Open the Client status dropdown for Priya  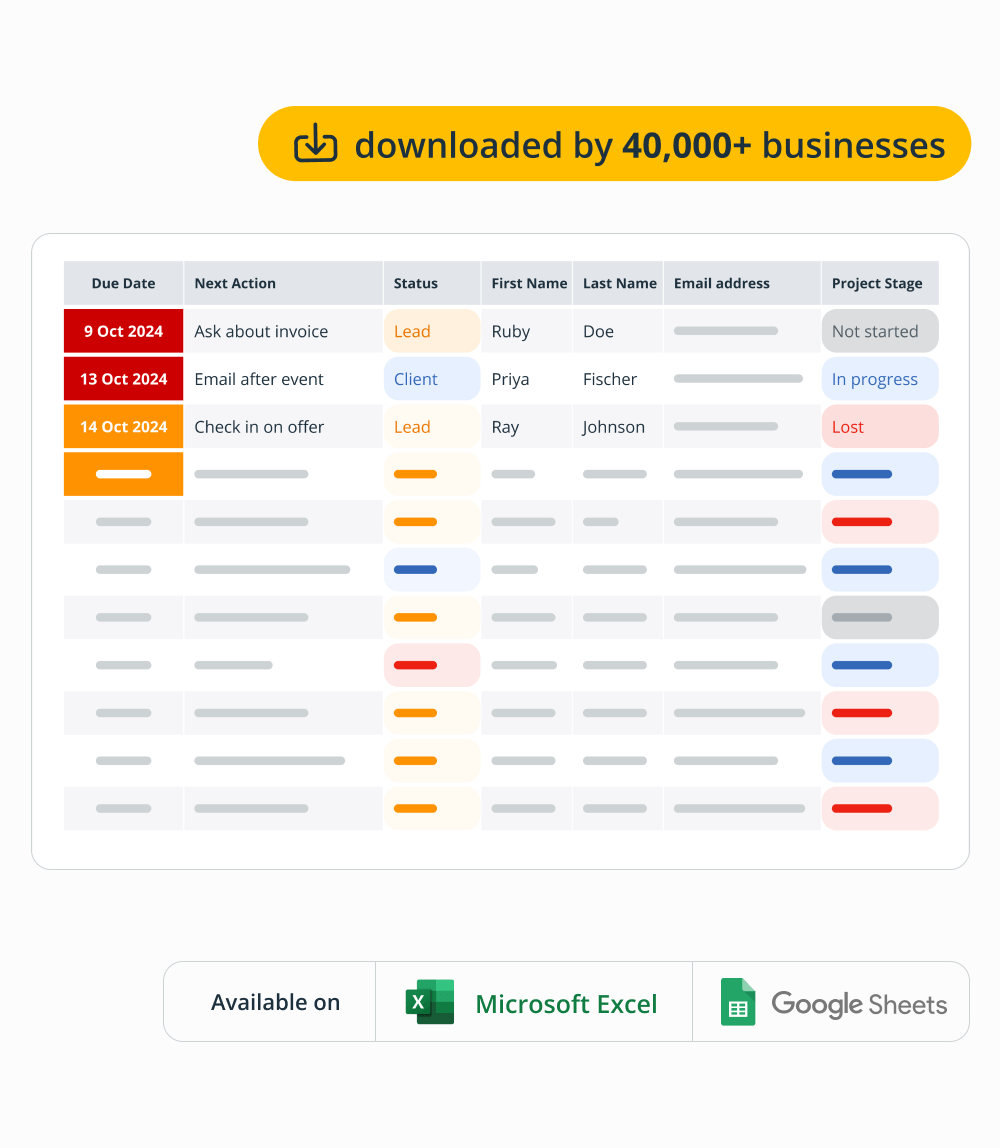point(431,379)
